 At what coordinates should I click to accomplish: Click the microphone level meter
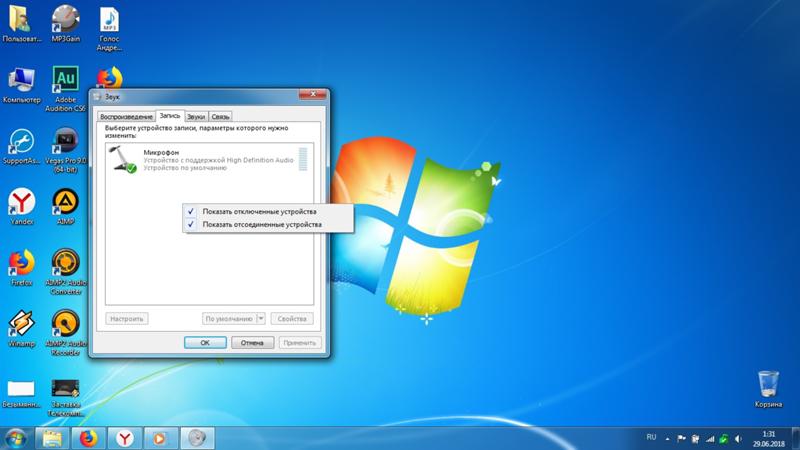pyautogui.click(x=303, y=159)
